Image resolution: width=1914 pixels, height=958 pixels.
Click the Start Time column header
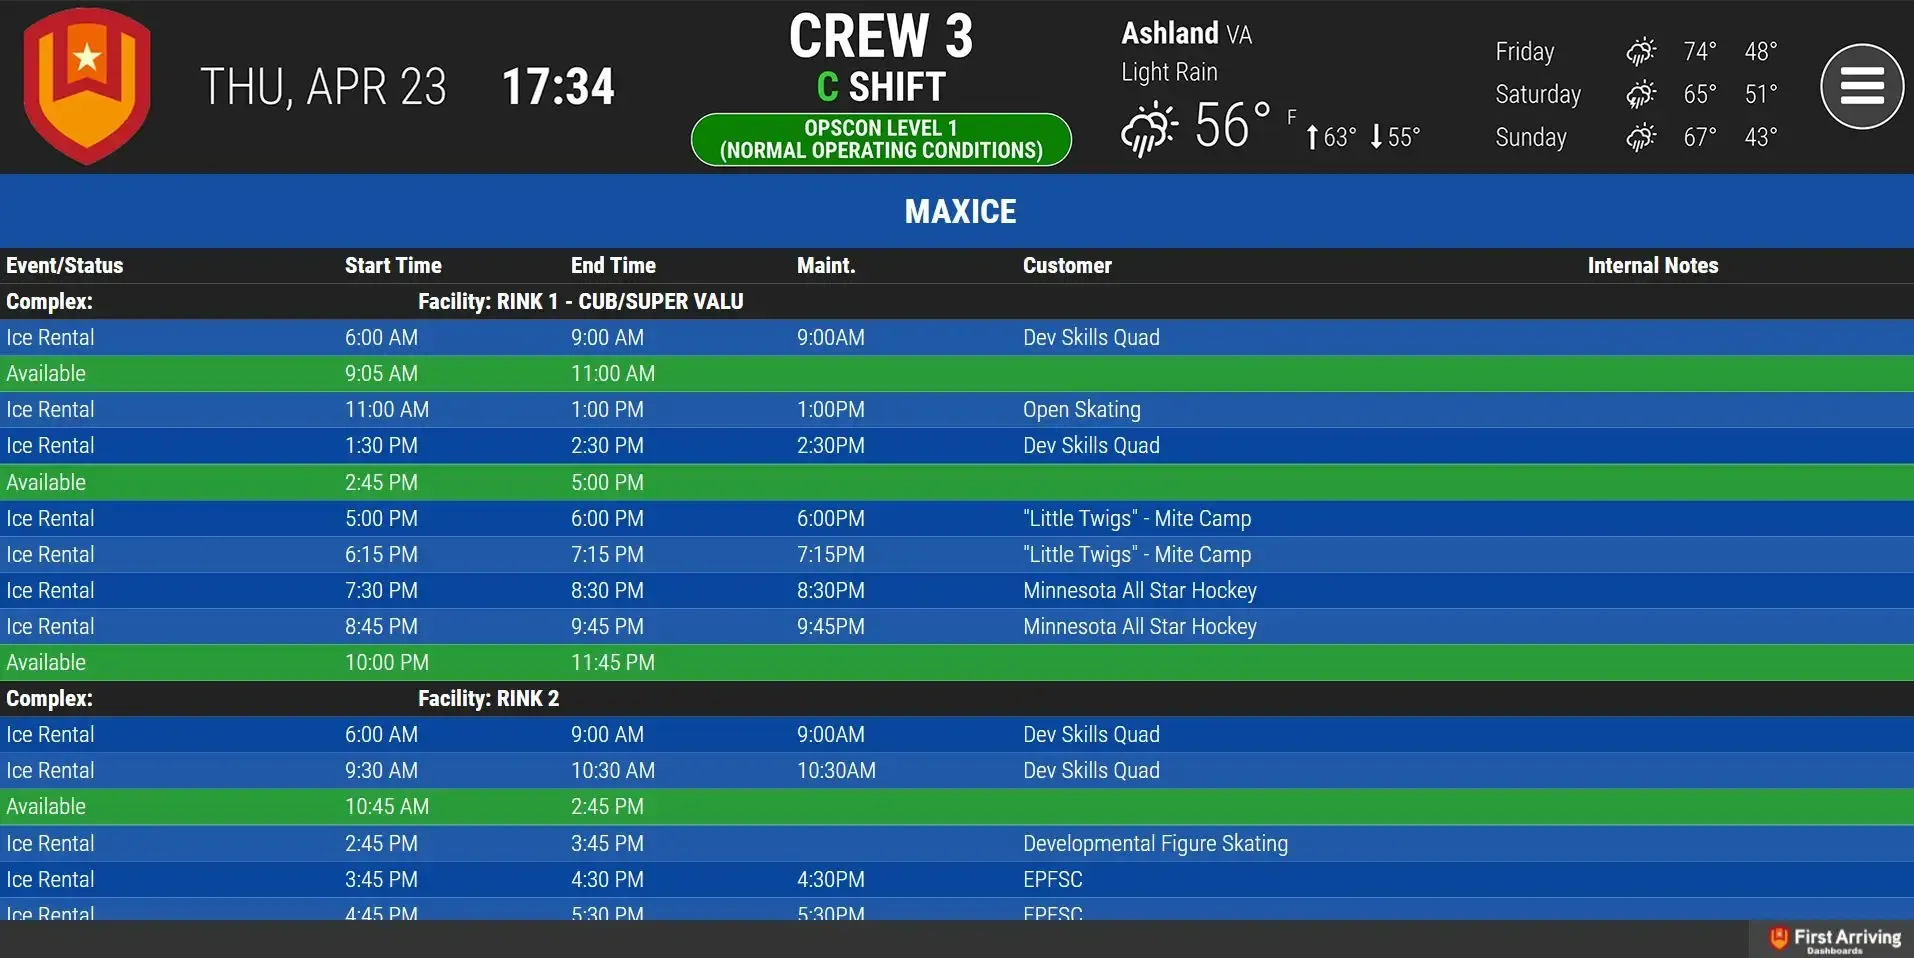[x=393, y=265]
